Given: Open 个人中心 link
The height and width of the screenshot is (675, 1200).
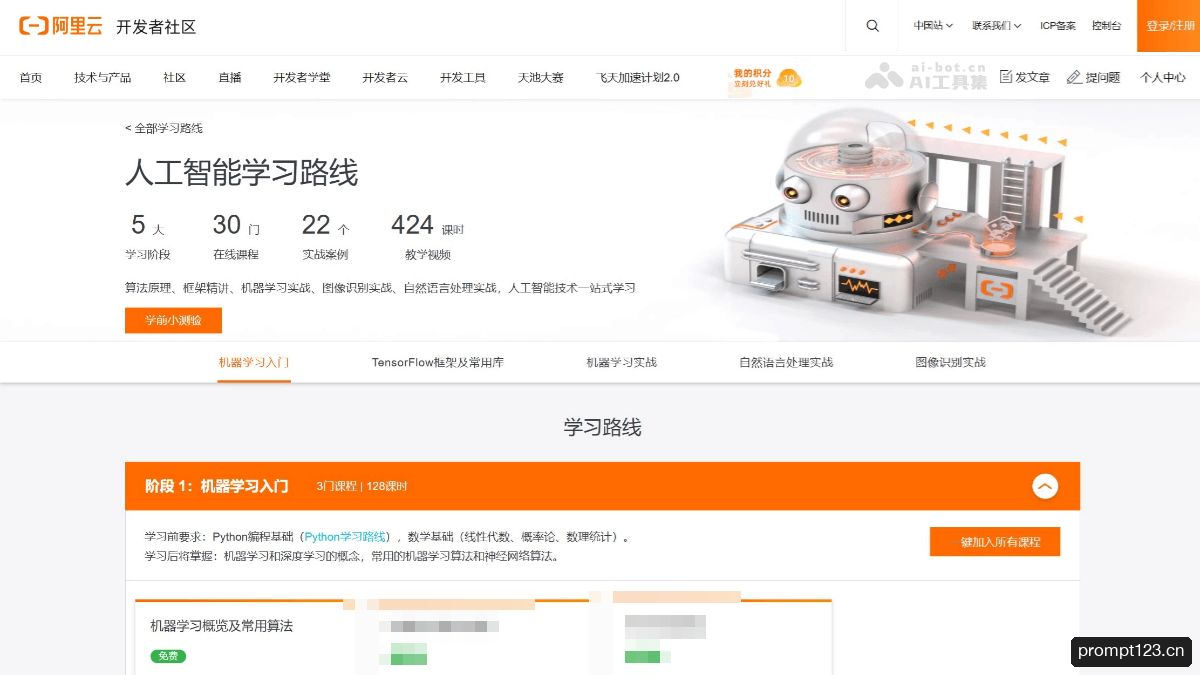Looking at the screenshot, I should pyautogui.click(x=1163, y=77).
